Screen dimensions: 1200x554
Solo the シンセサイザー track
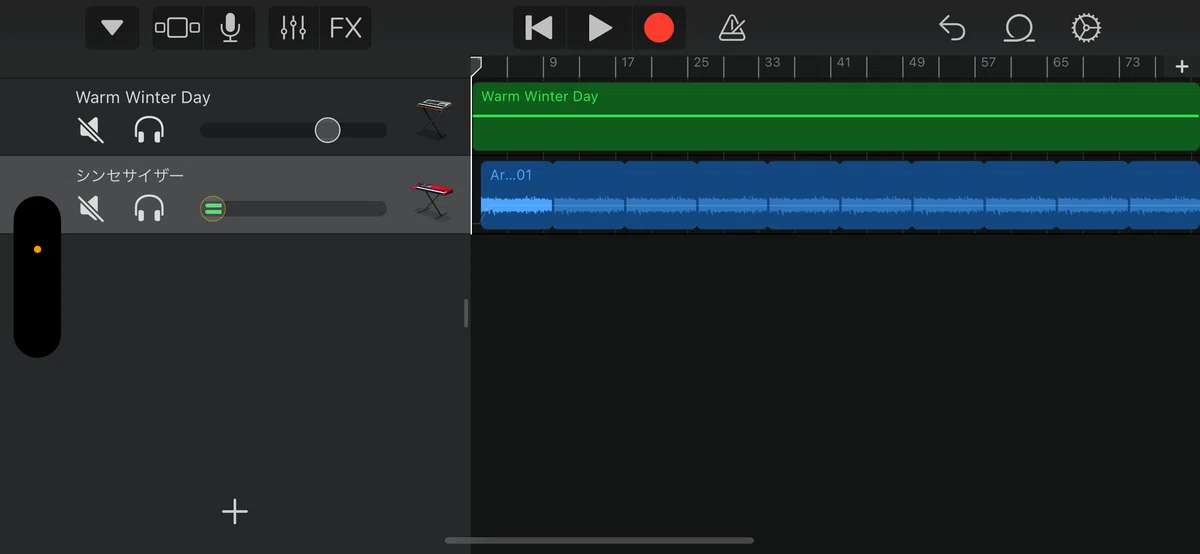point(149,208)
